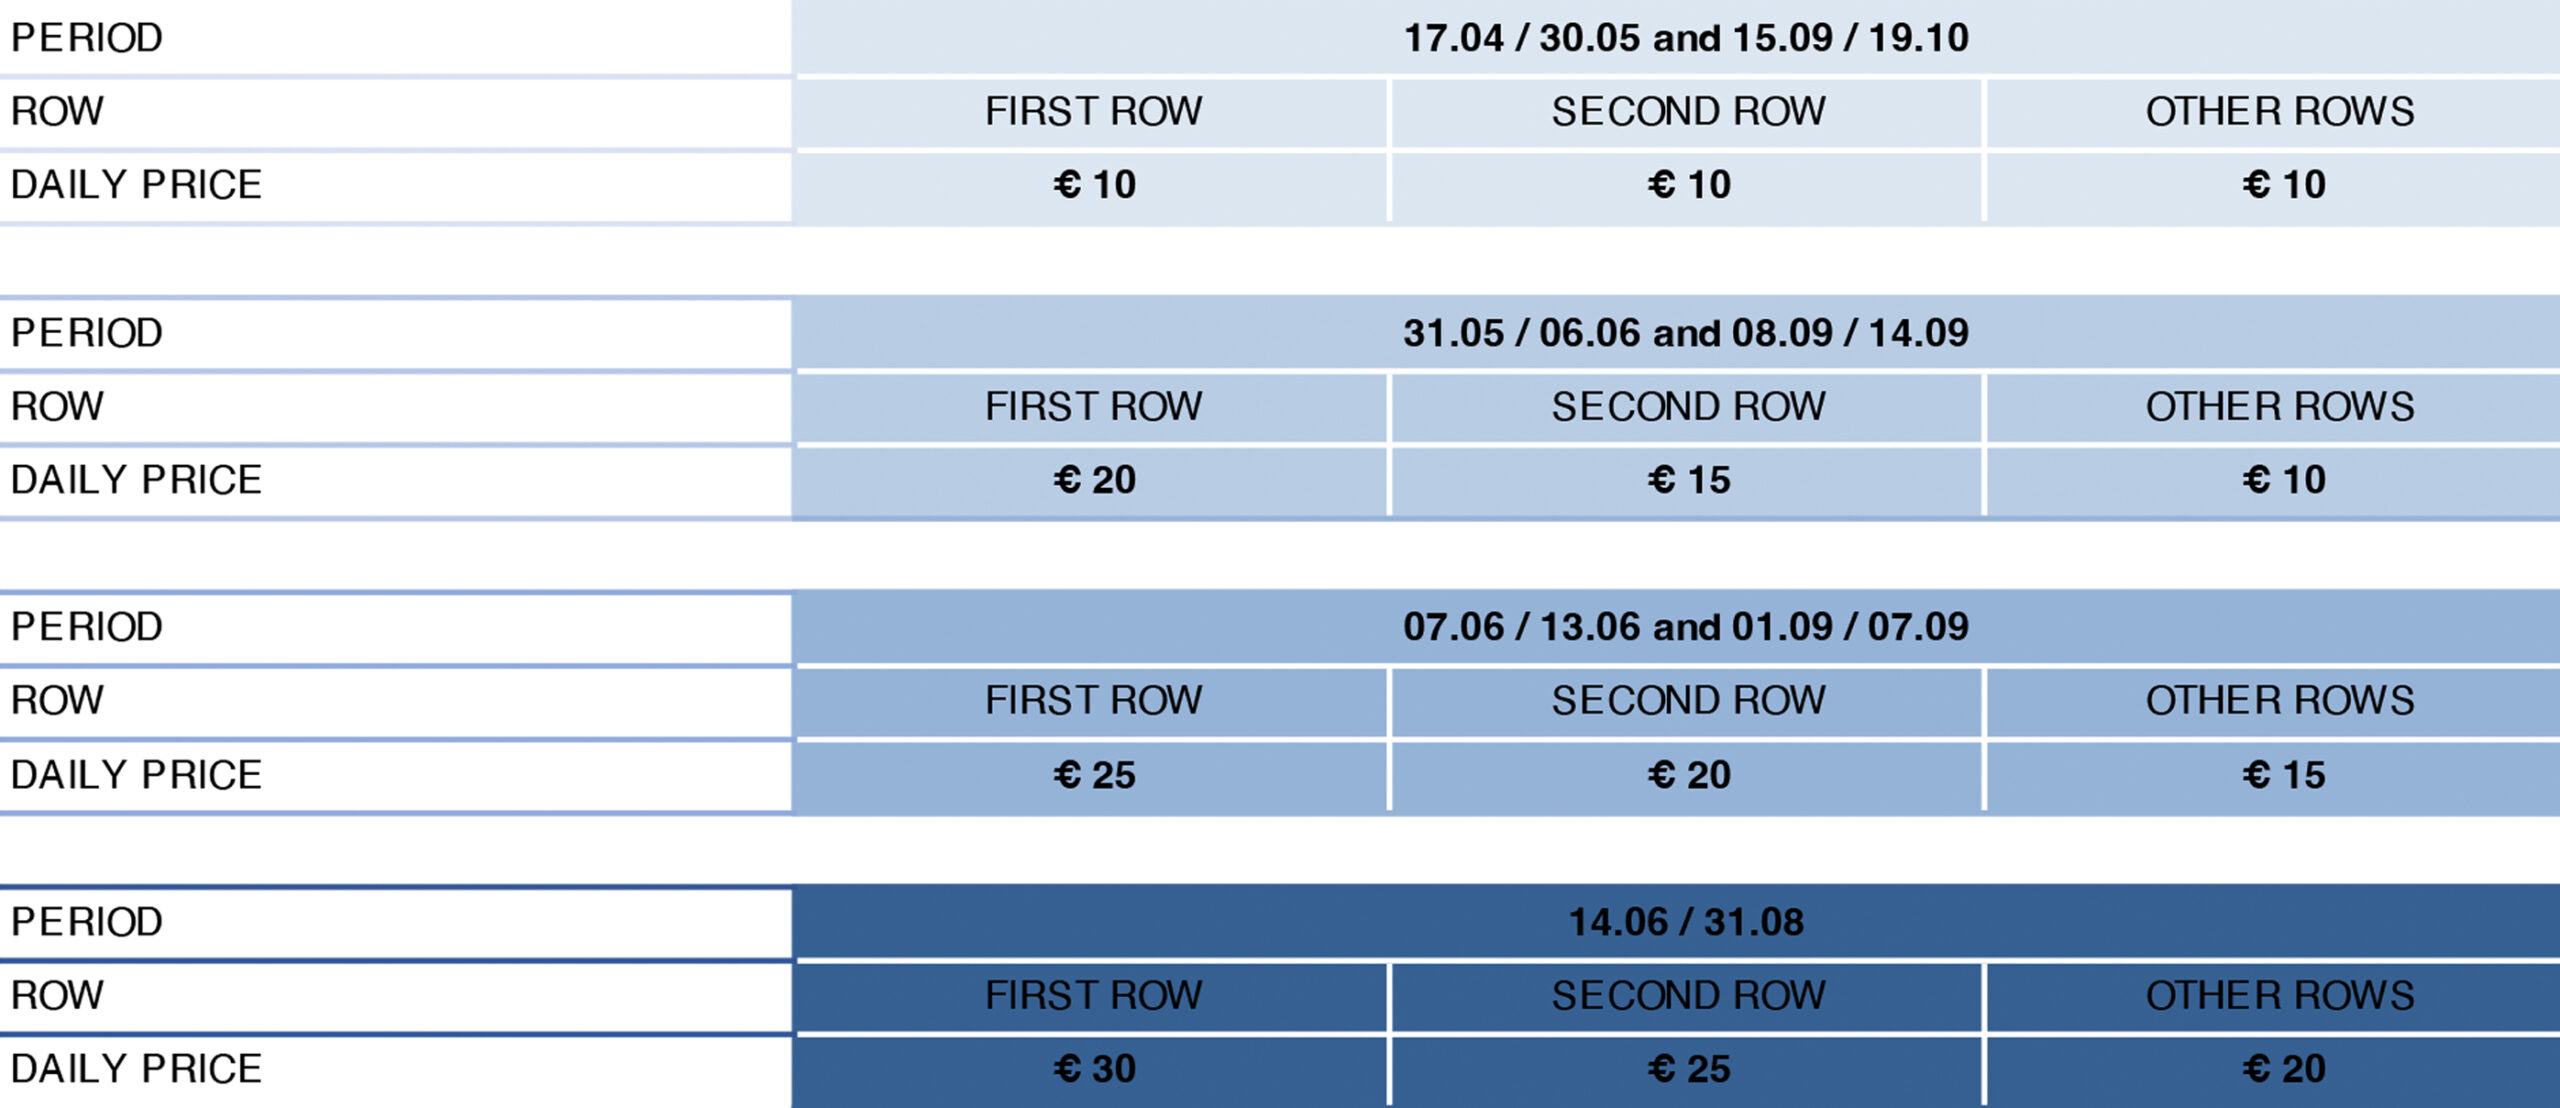Viewport: 2560px width, 1108px height.
Task: Click SECOND ROW header in the 17.04 / 30.05 table
Action: pyautogui.click(x=1689, y=111)
